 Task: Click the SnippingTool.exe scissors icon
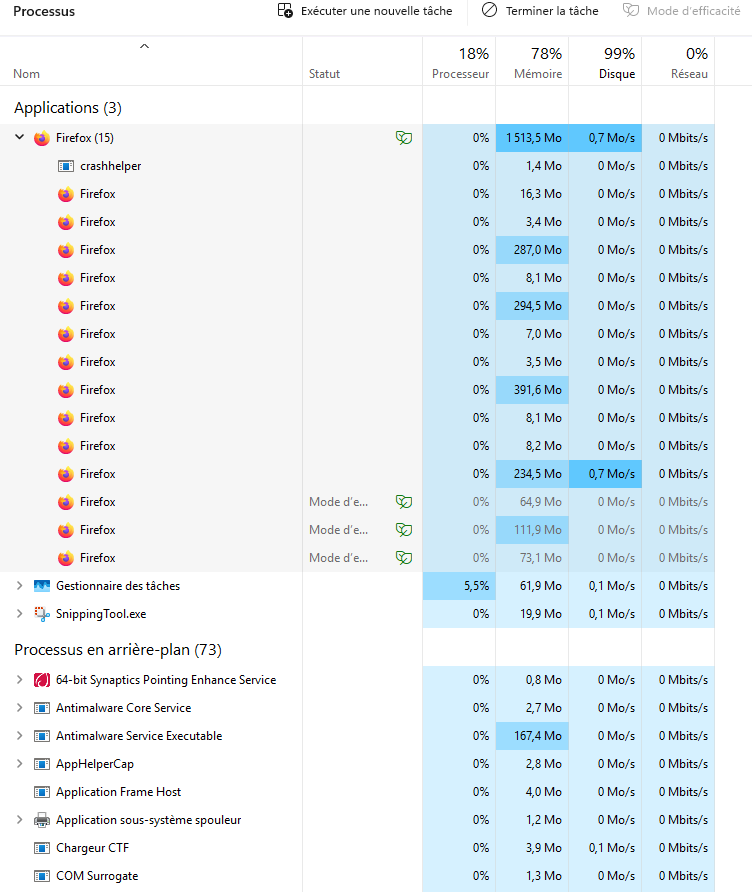[x=42, y=614]
